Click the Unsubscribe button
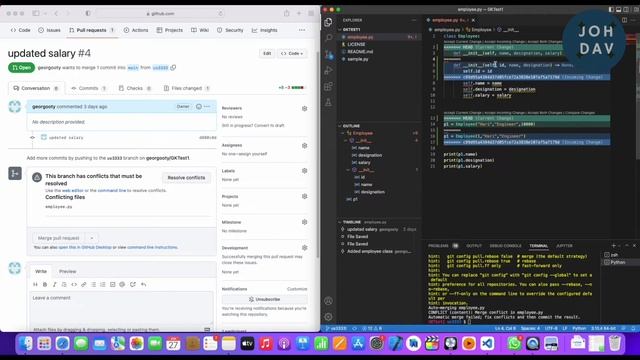The height and width of the screenshot is (360, 640). [264, 299]
